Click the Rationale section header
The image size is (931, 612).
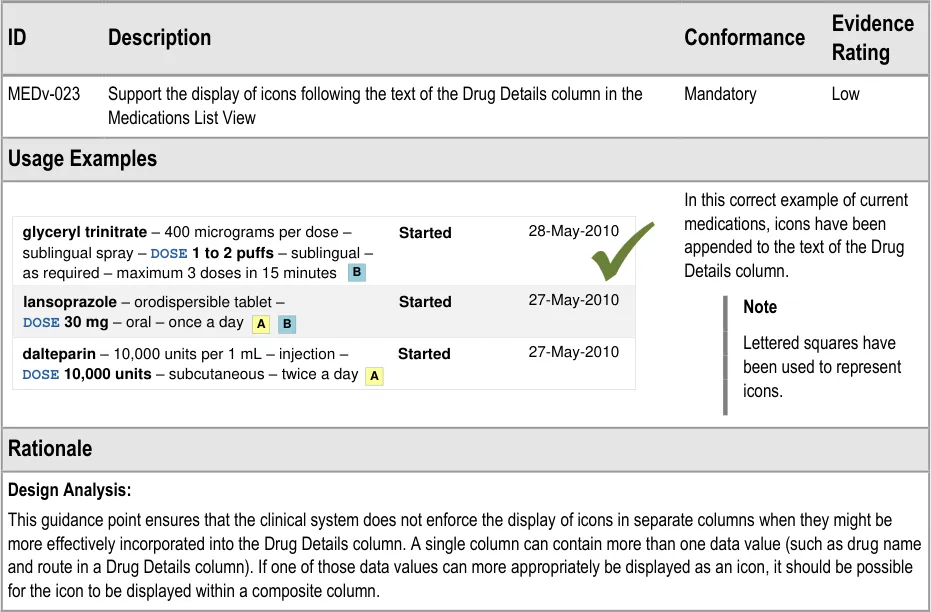(50, 449)
